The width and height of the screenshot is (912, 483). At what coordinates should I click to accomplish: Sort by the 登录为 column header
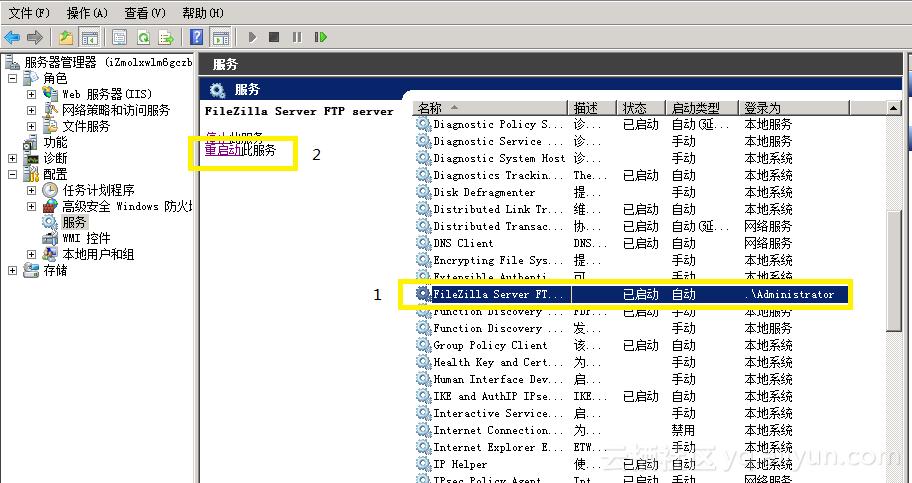[795, 108]
